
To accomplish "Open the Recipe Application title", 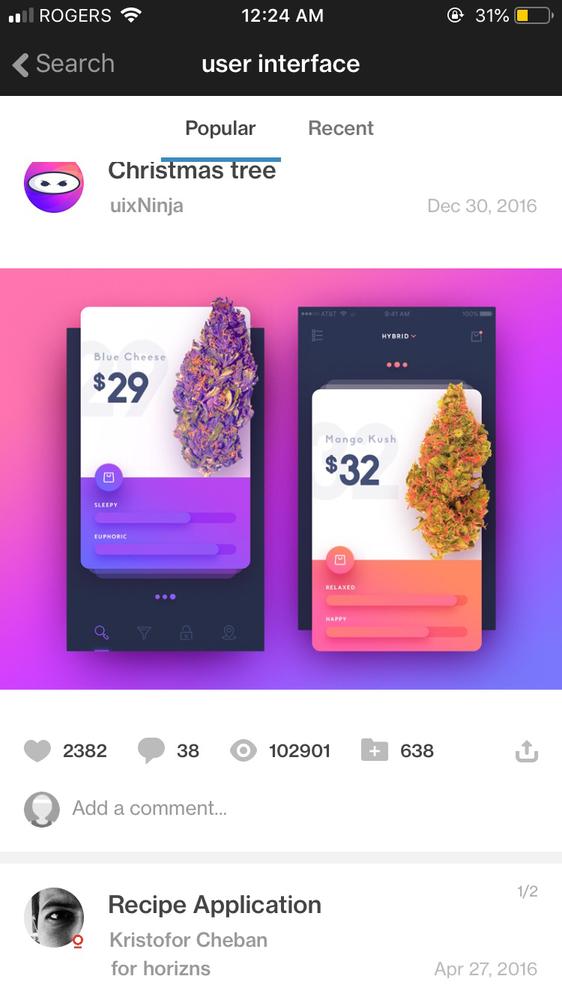I will click(x=214, y=905).
